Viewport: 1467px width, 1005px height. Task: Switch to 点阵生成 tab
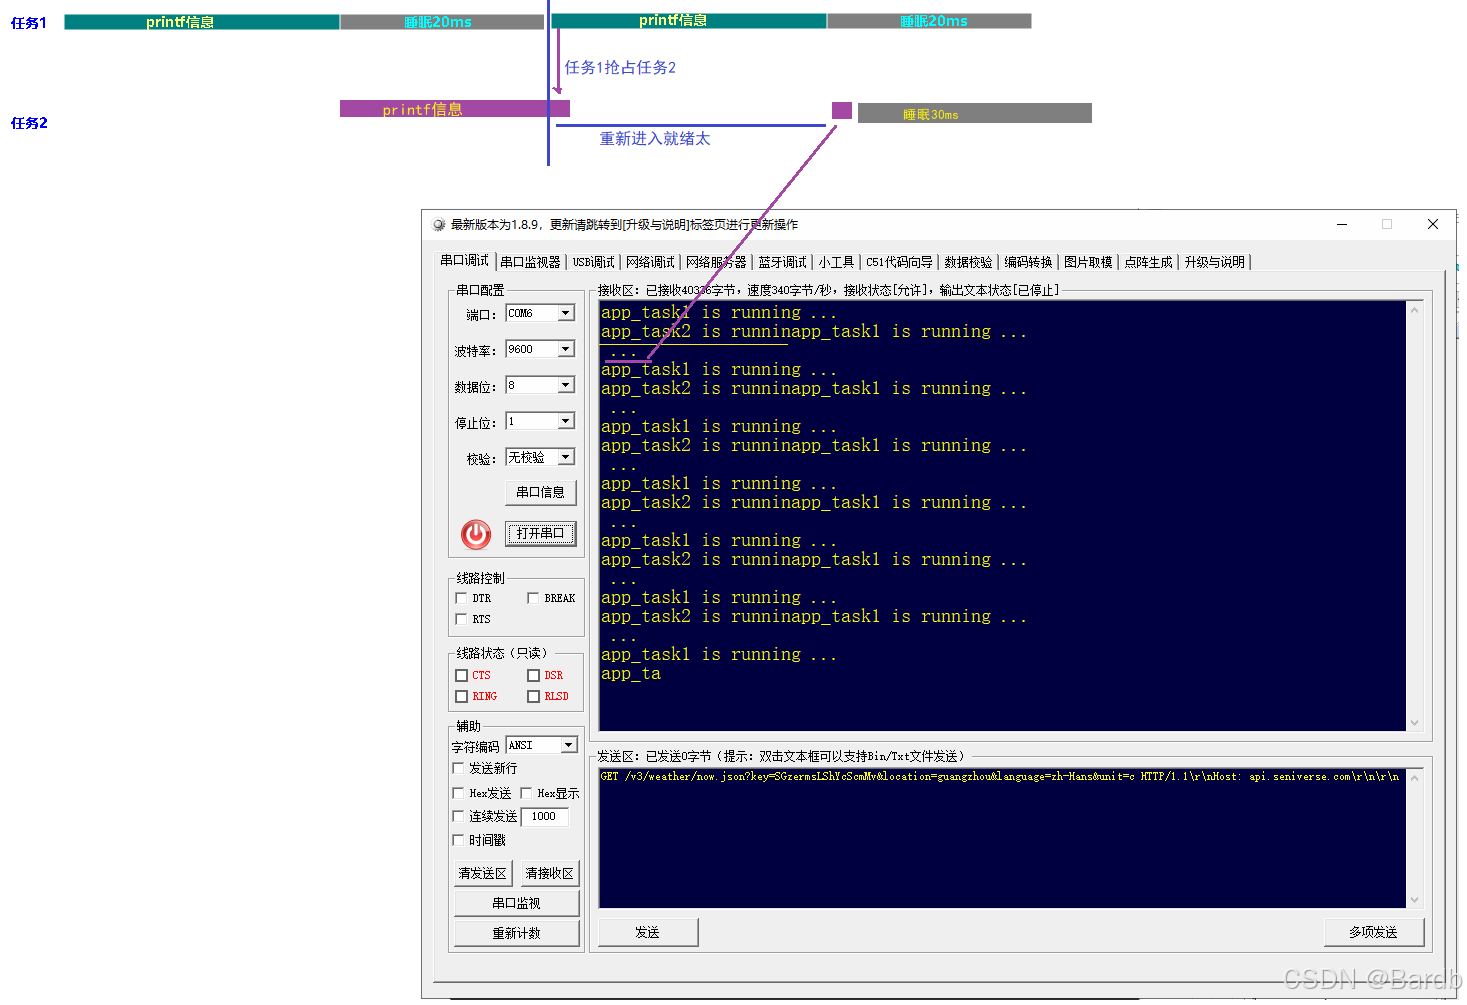[1148, 262]
